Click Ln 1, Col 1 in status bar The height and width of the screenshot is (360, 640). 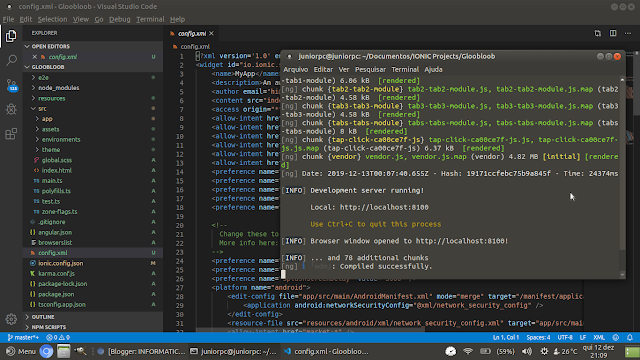[506, 338]
